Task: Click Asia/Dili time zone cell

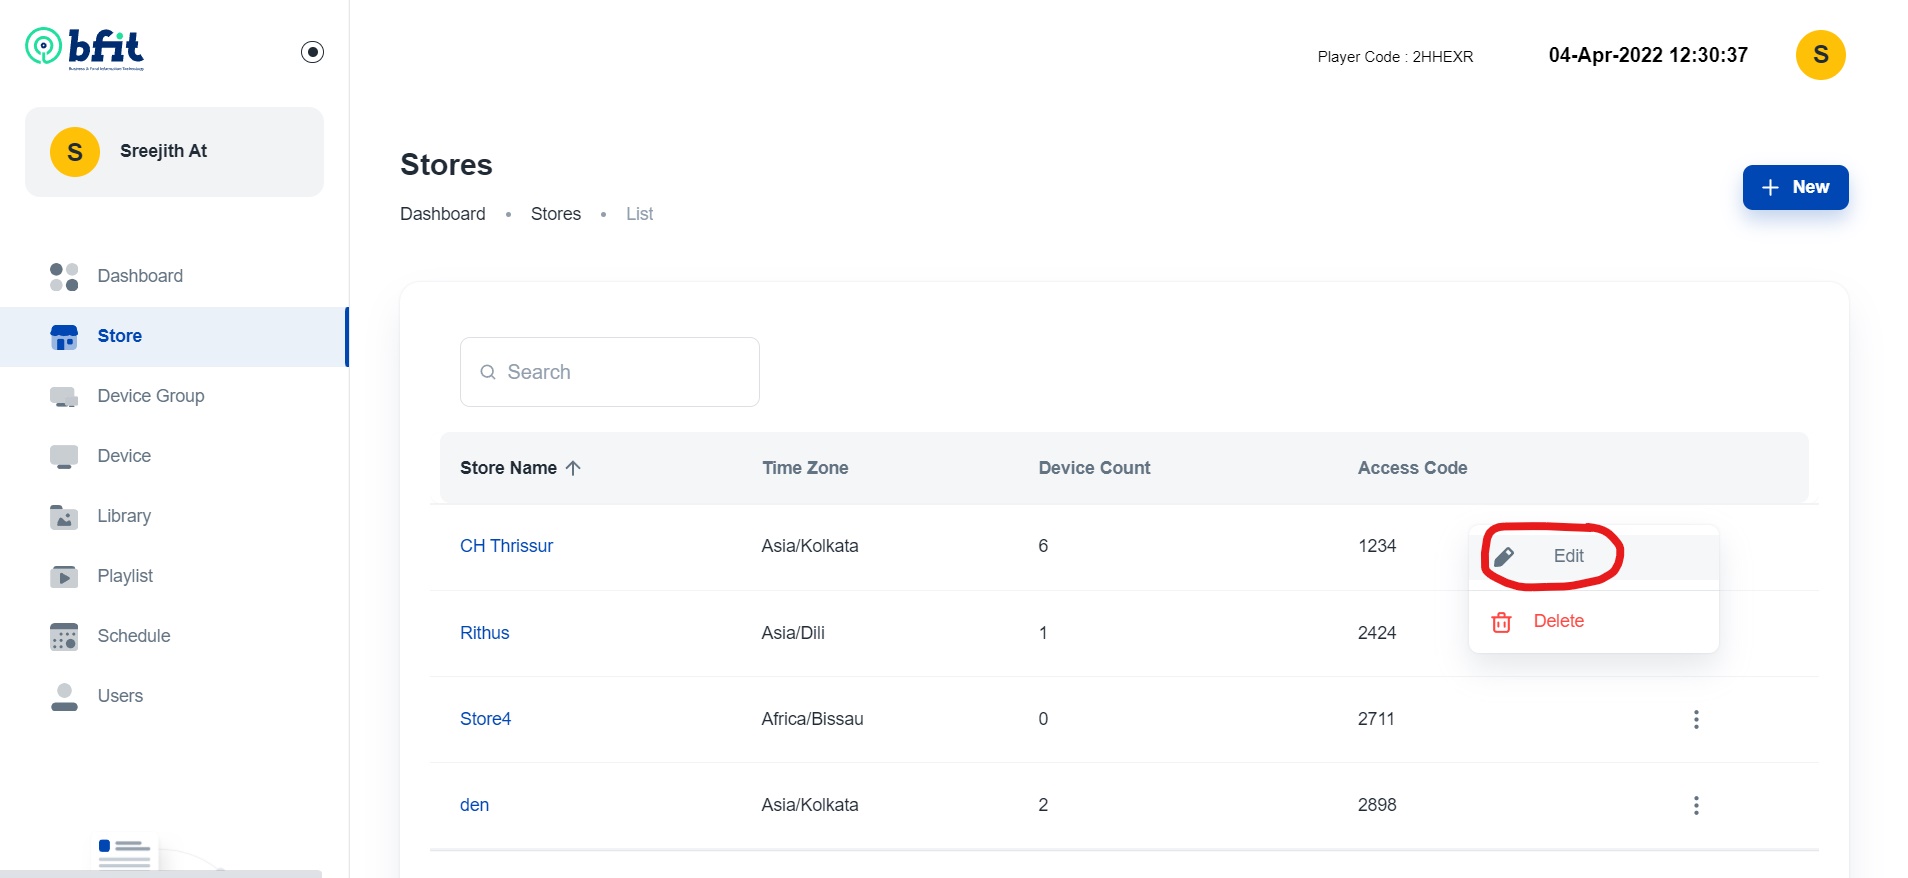Action: point(793,633)
